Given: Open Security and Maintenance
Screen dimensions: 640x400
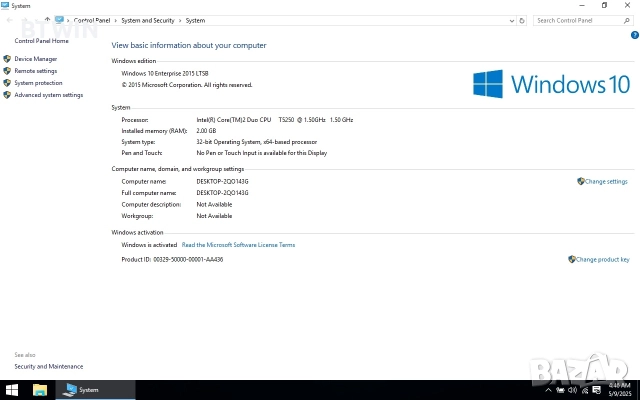Looking at the screenshot, I should (49, 367).
